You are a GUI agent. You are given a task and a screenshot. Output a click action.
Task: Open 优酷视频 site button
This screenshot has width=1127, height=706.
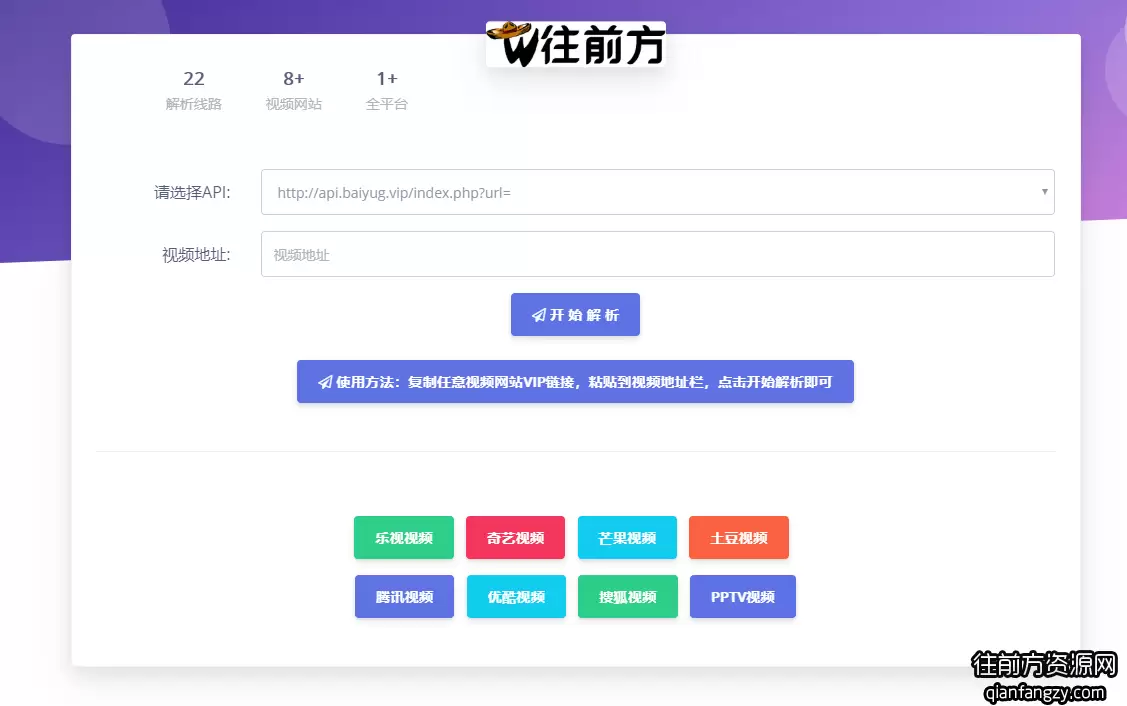[516, 596]
